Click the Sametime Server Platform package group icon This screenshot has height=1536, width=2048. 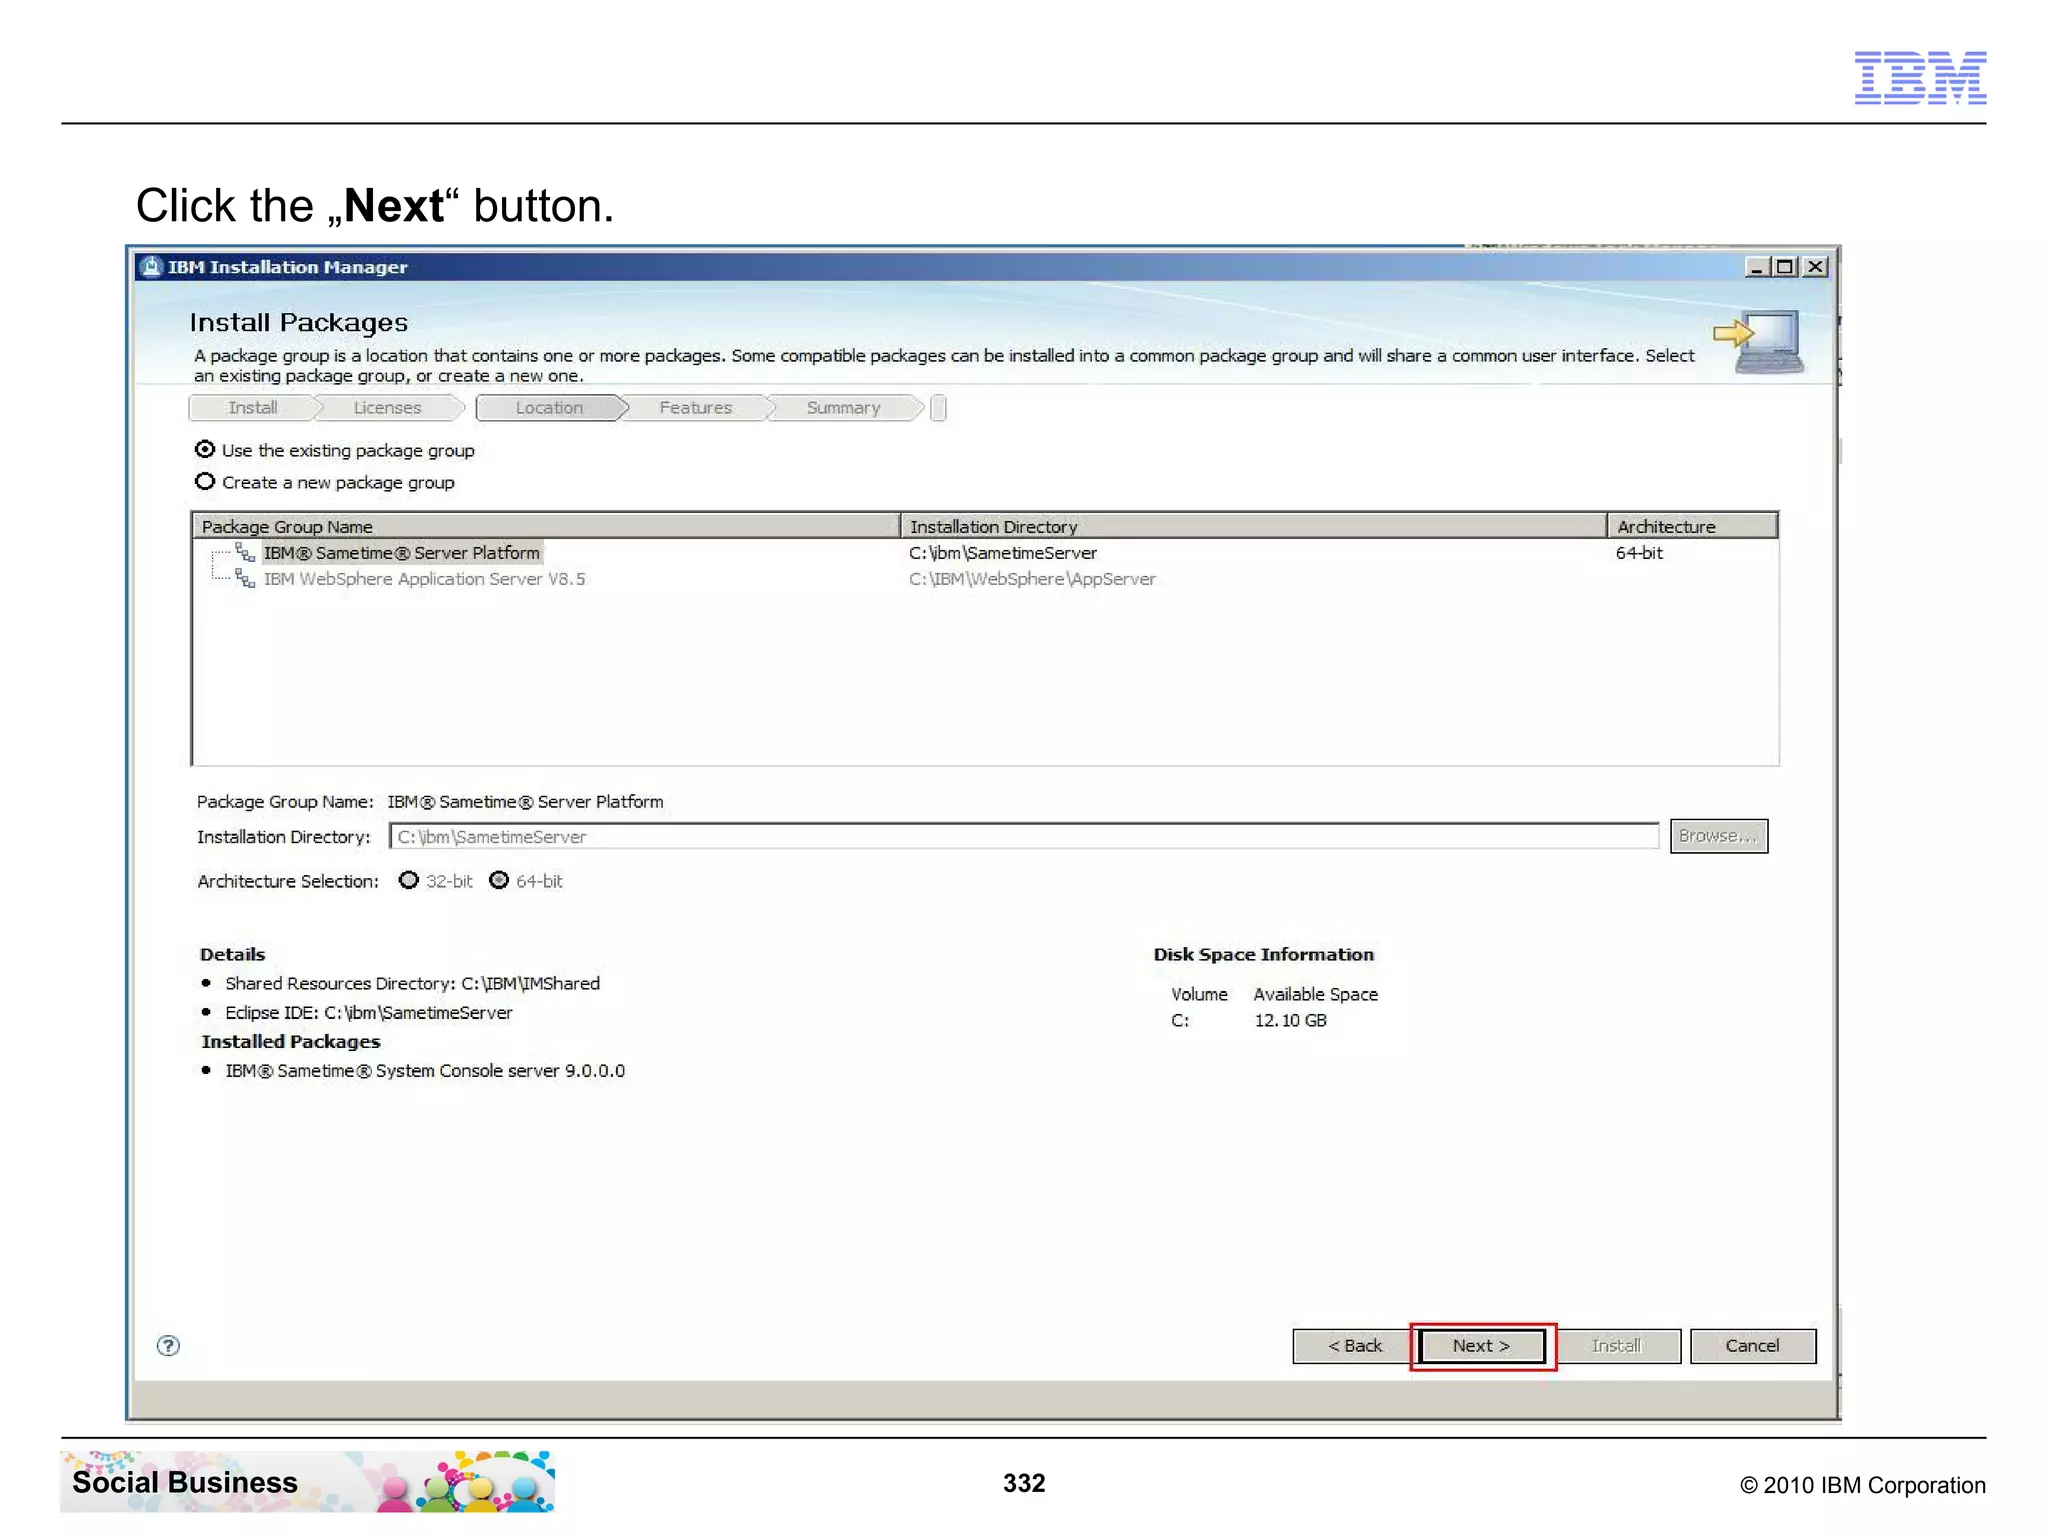tap(245, 552)
